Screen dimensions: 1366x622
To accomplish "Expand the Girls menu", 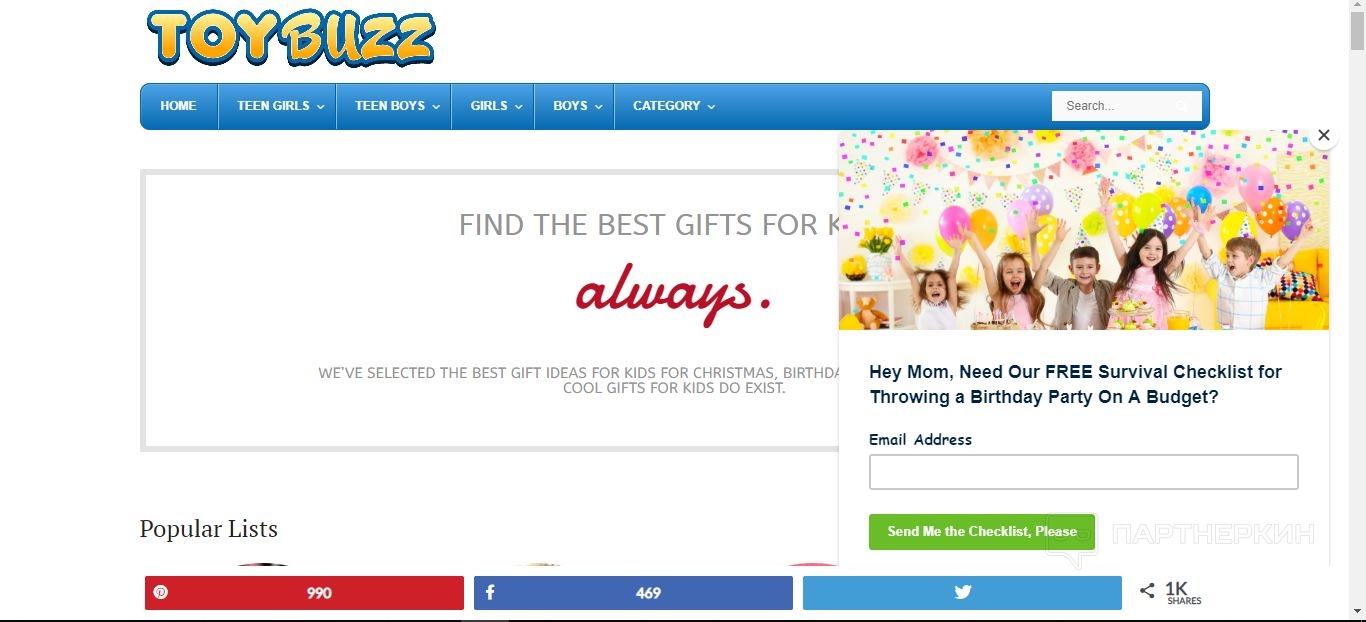I will [x=495, y=106].
